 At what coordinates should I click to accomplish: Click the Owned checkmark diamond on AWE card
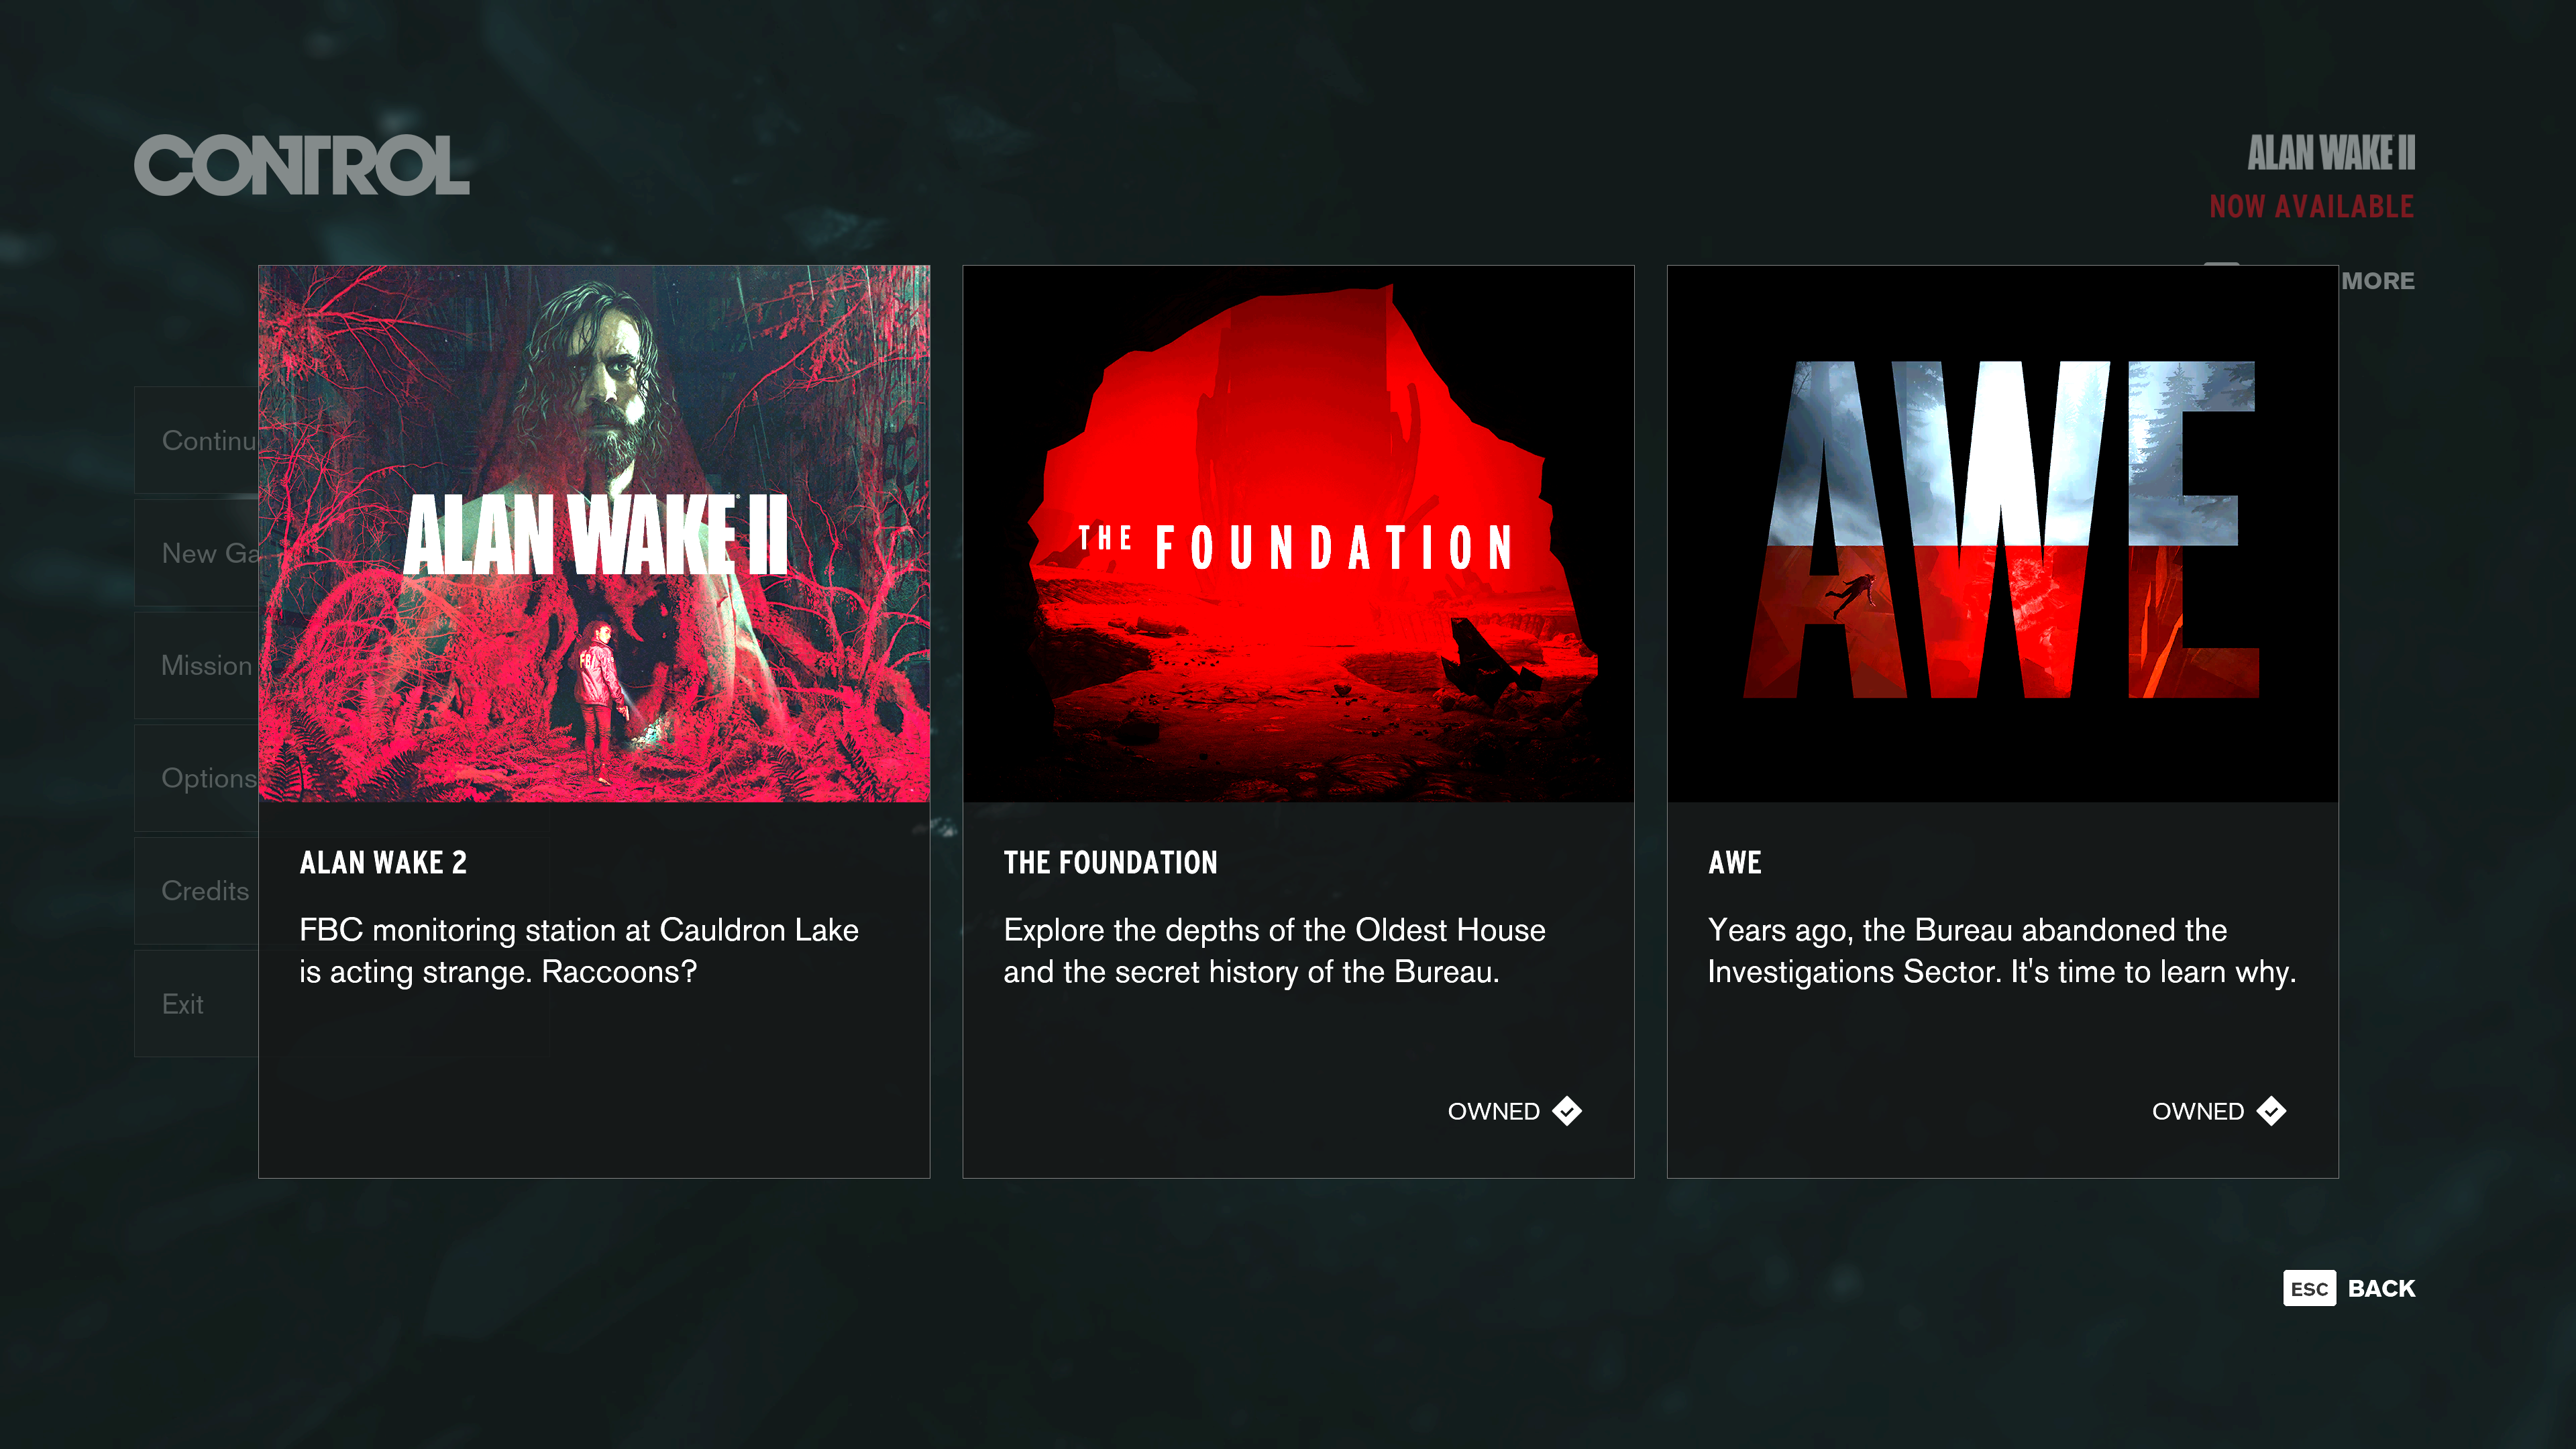(x=2271, y=1111)
